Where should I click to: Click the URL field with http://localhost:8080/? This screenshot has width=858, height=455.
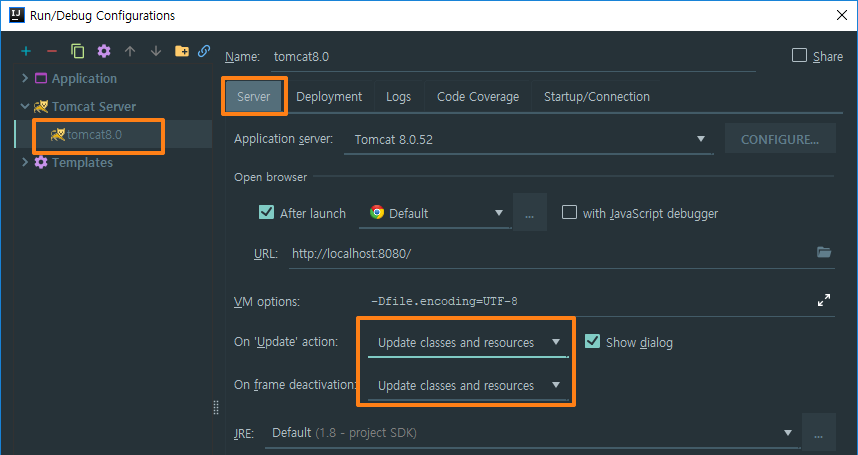click(x=561, y=253)
